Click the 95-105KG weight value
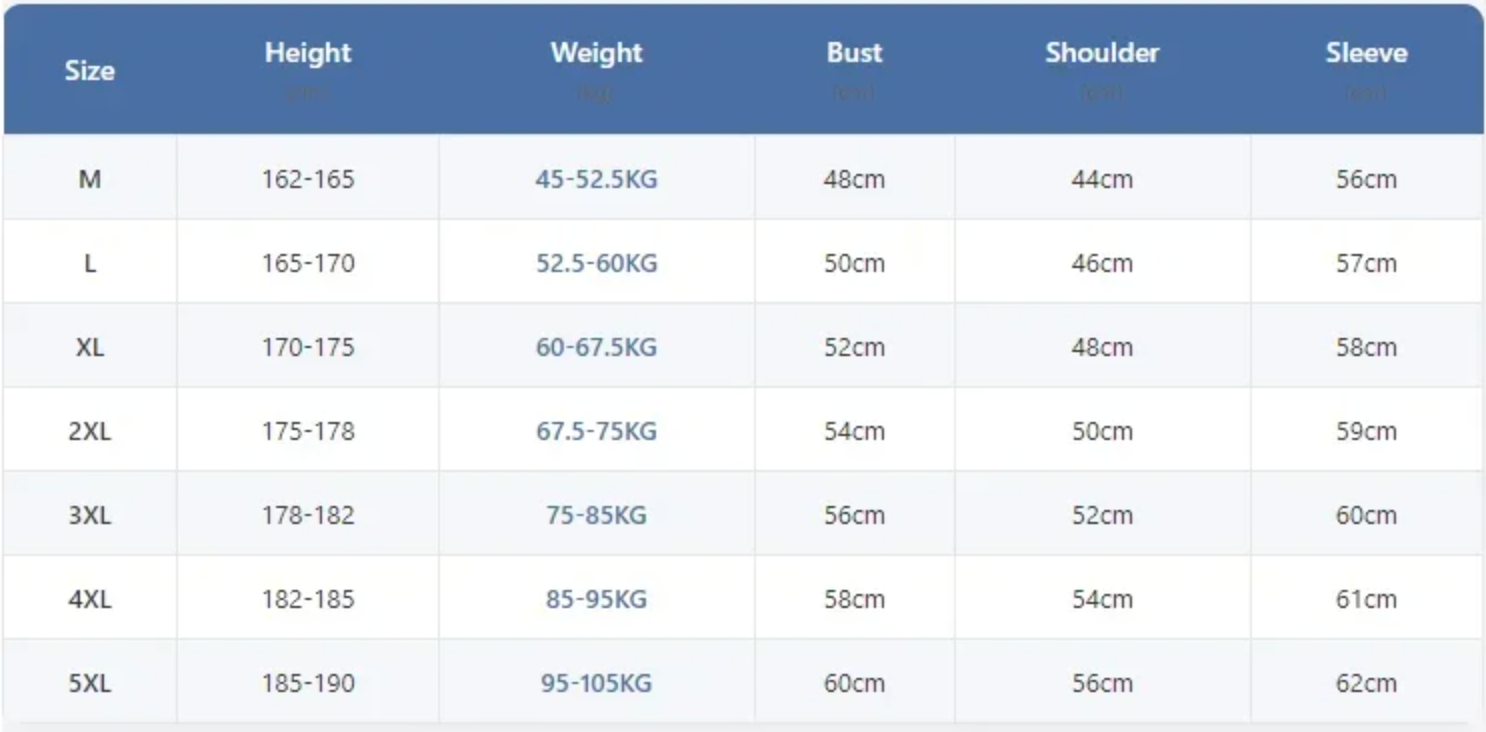The image size is (1486, 732). (596, 684)
